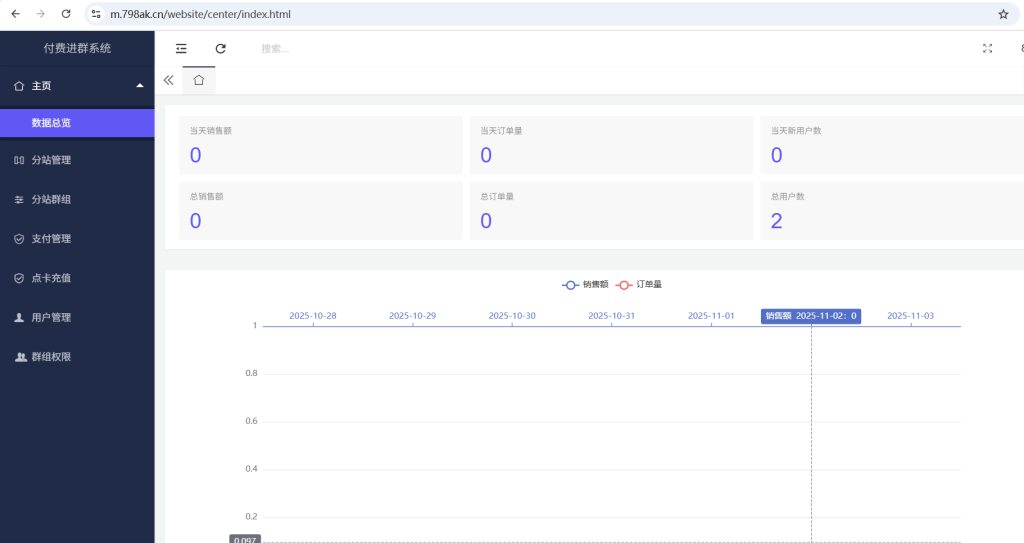
Task: Bookmark this page with star icon
Action: [1003, 14]
